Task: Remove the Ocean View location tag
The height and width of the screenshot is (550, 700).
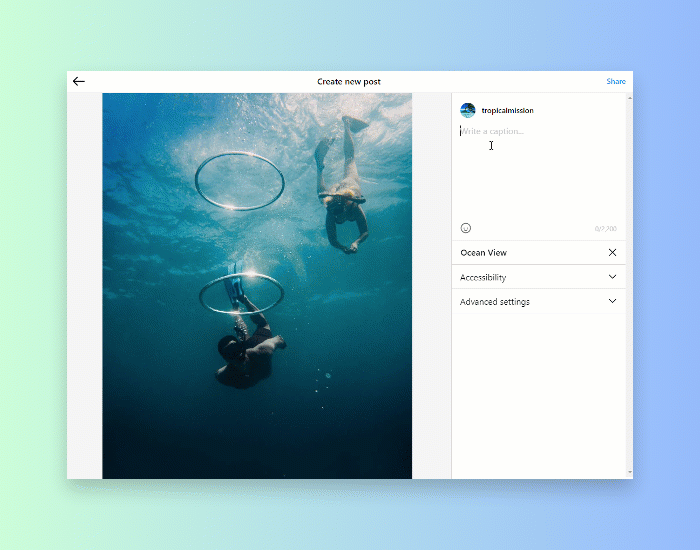Action: tap(612, 253)
